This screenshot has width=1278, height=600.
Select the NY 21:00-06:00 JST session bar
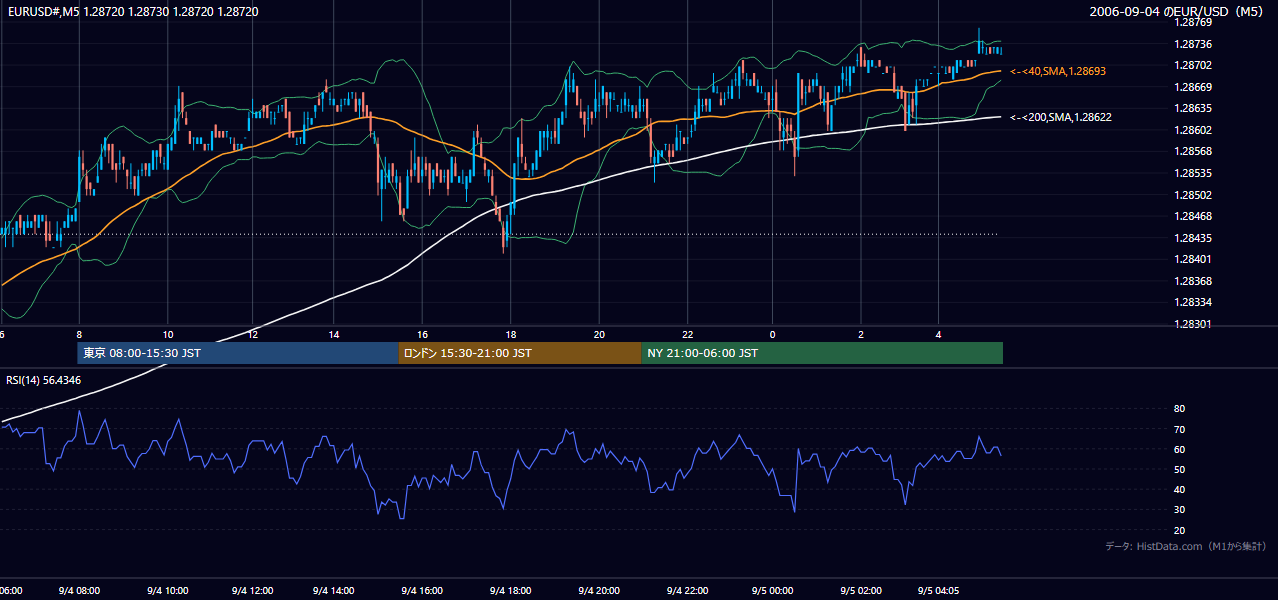click(822, 353)
